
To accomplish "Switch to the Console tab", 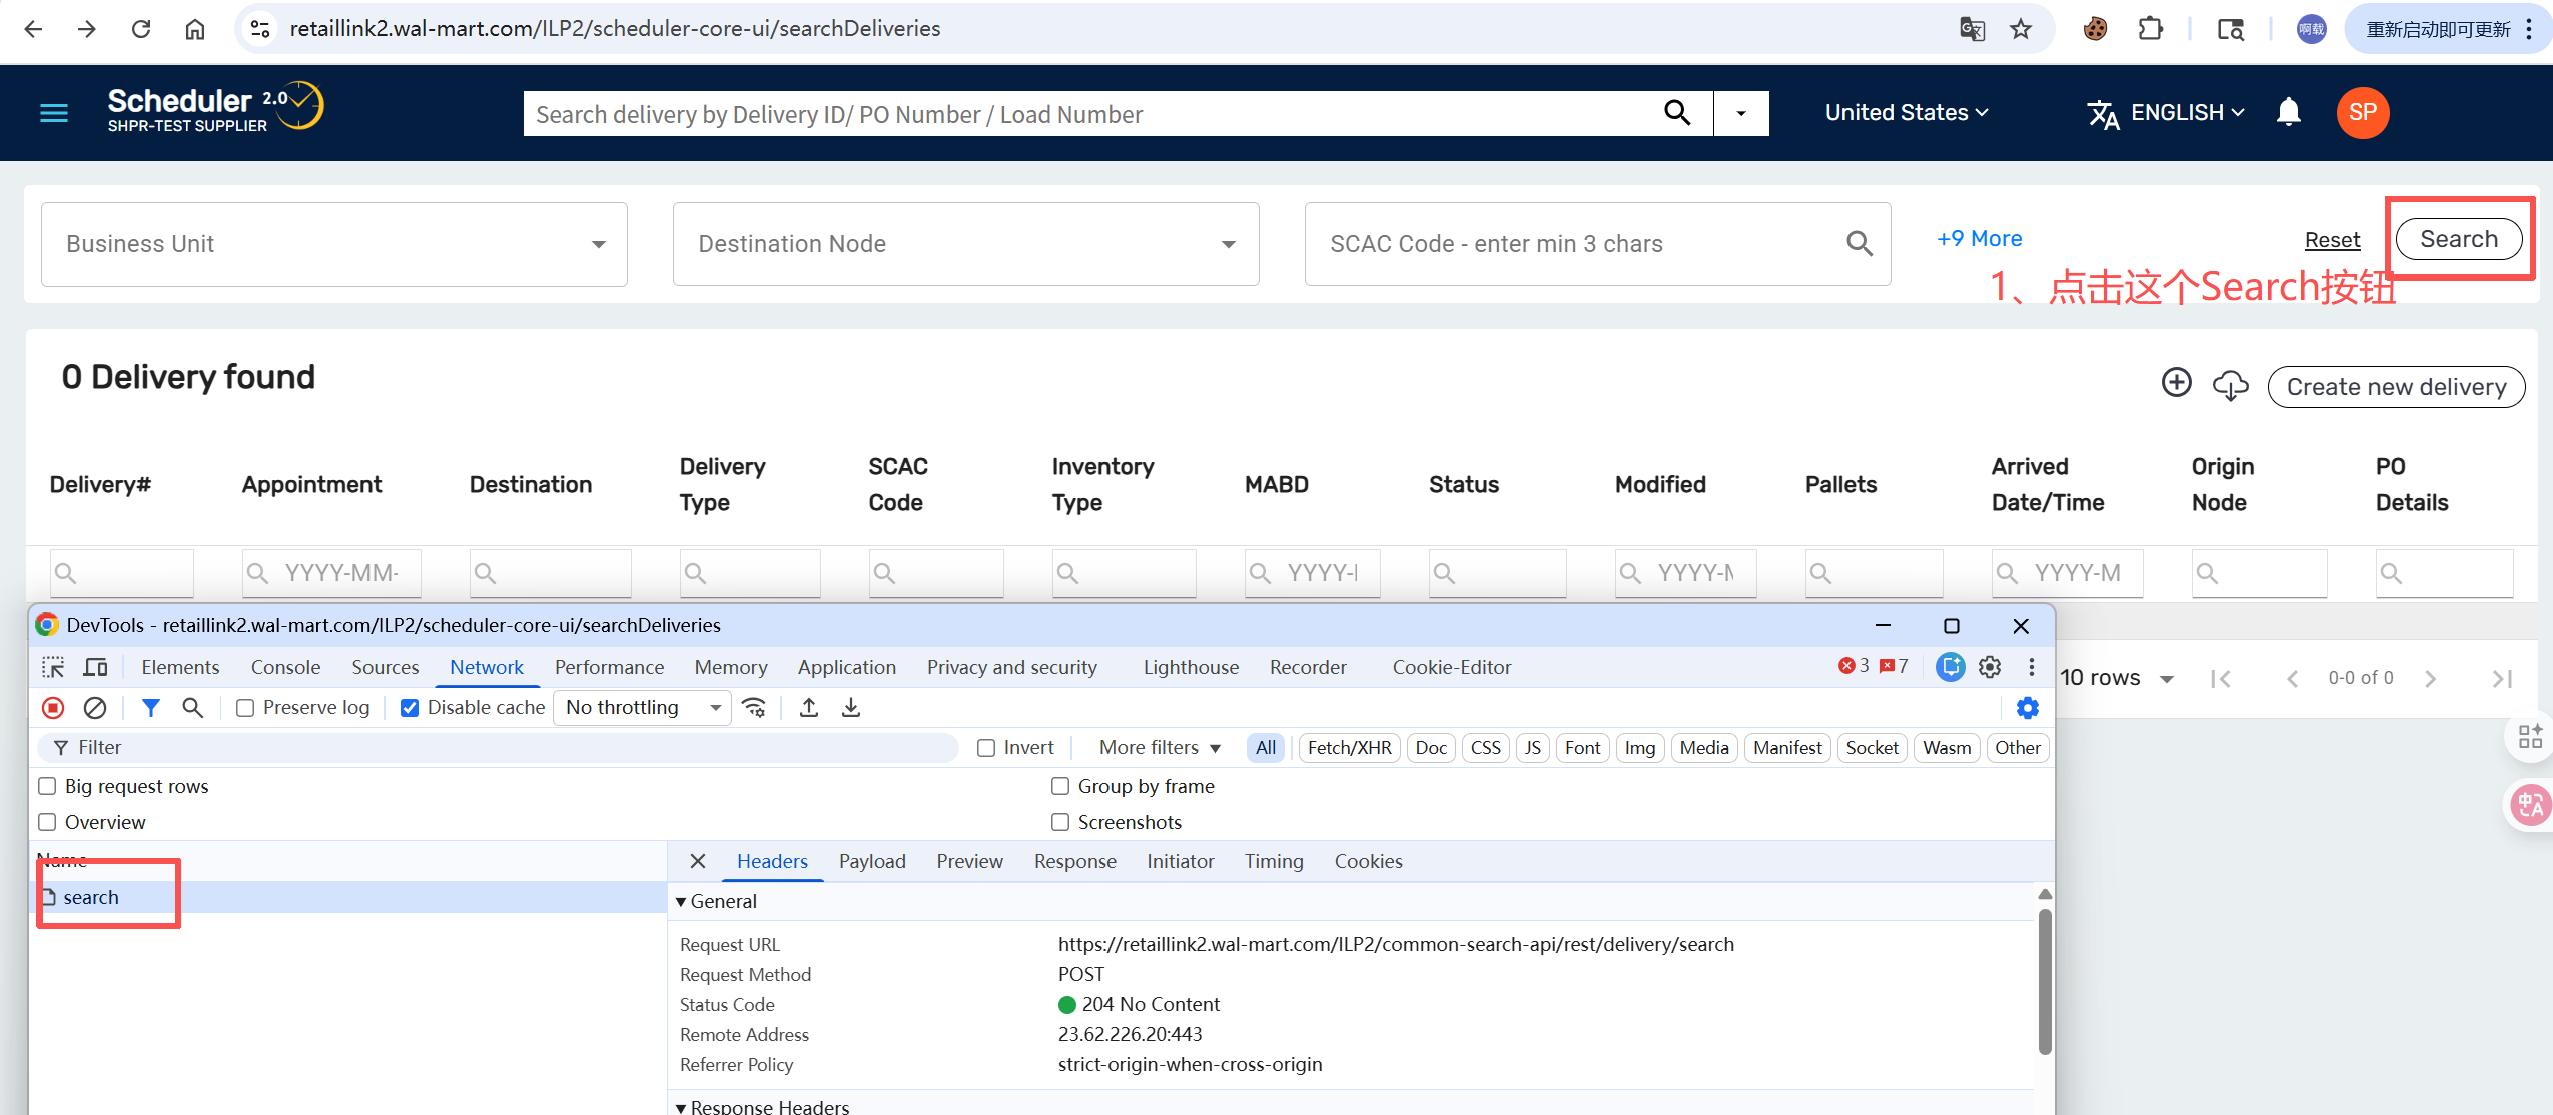I will (x=285, y=667).
